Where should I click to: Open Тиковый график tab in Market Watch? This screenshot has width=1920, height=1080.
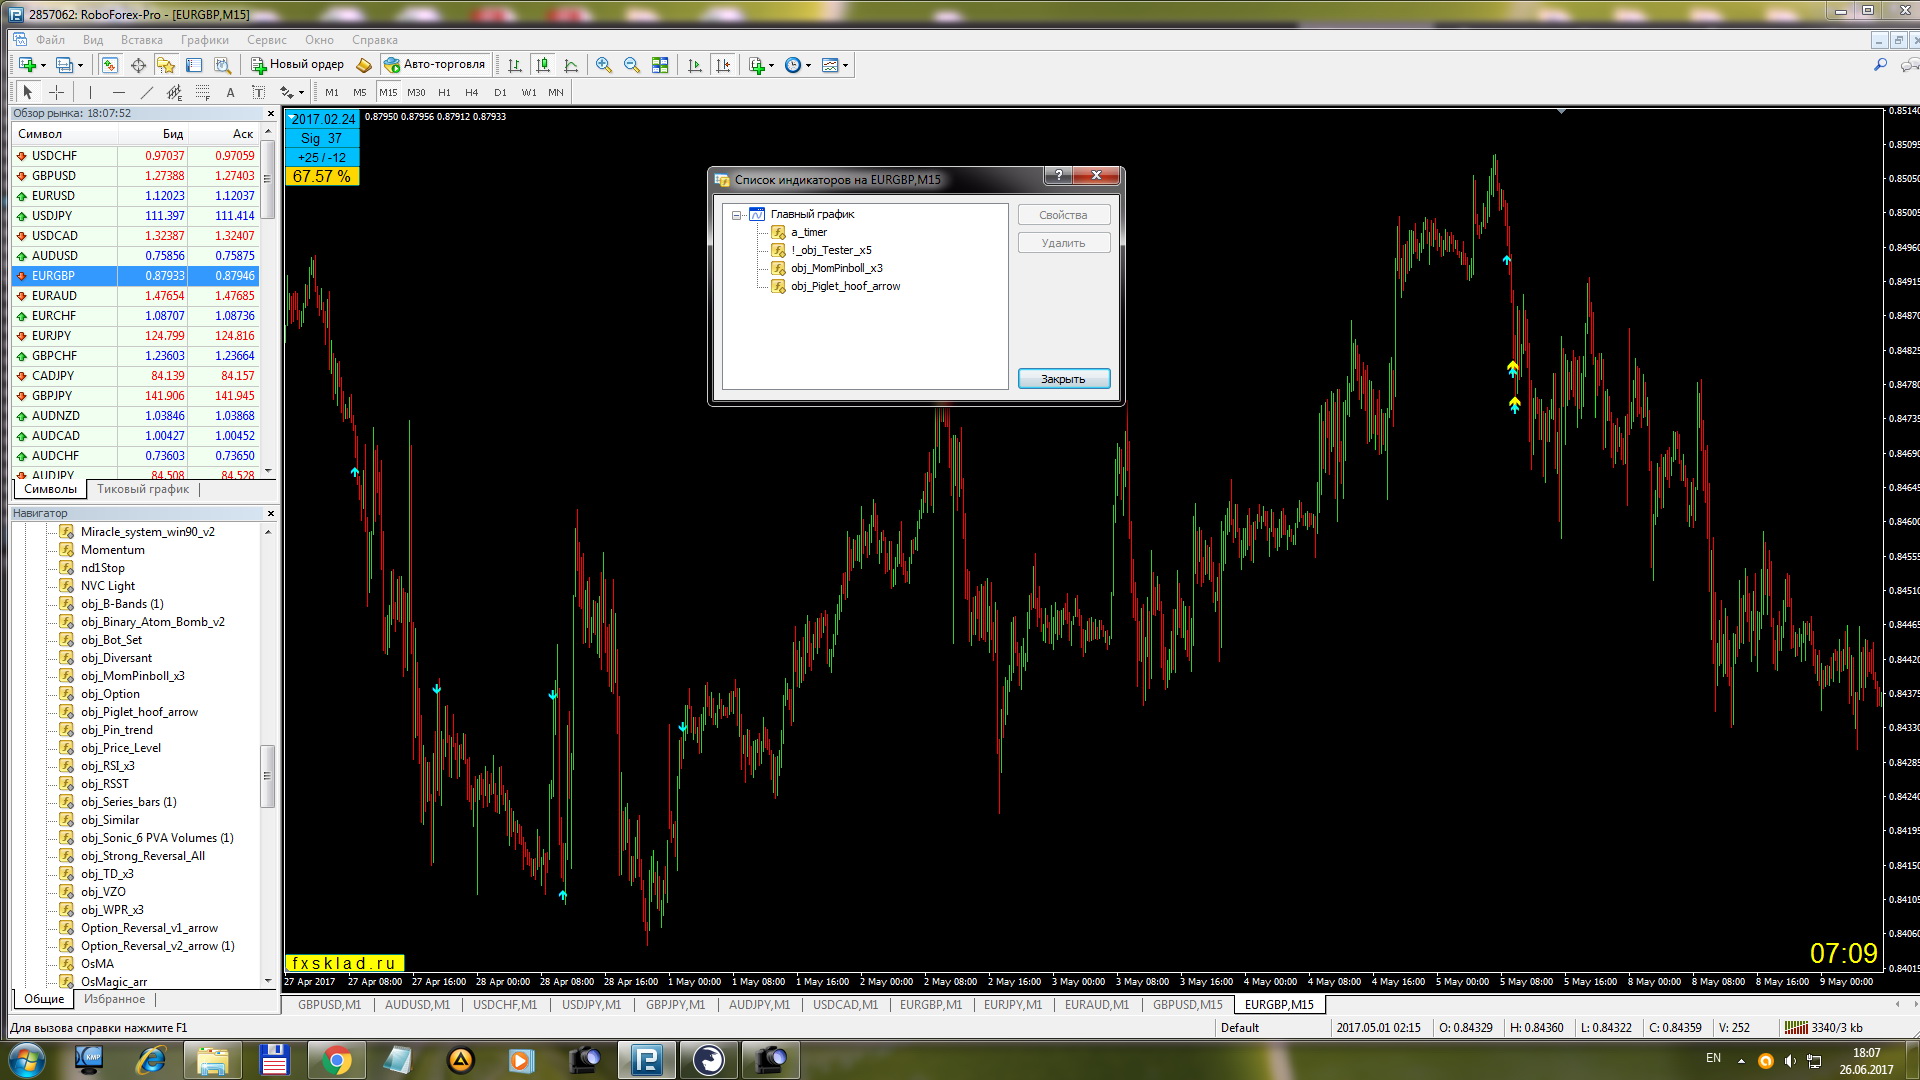point(143,489)
